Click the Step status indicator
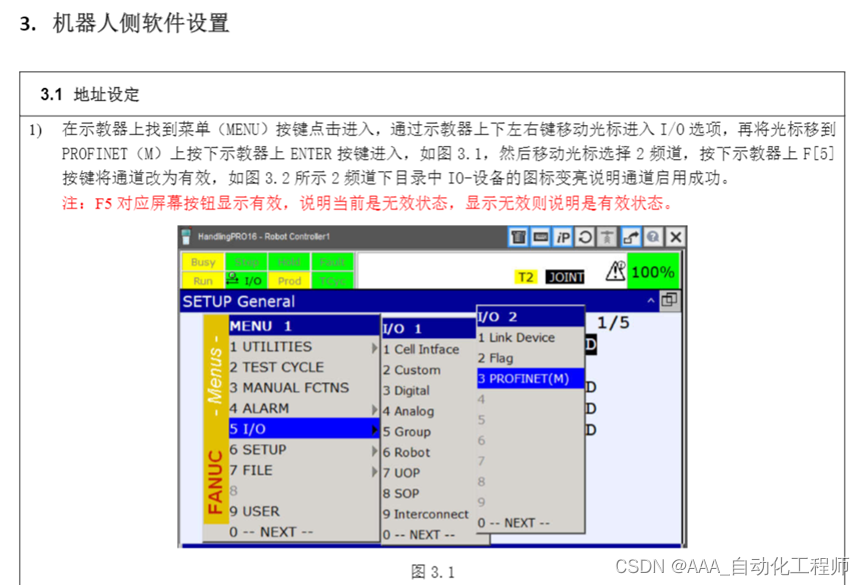This screenshot has height=585, width=865. pos(246,262)
